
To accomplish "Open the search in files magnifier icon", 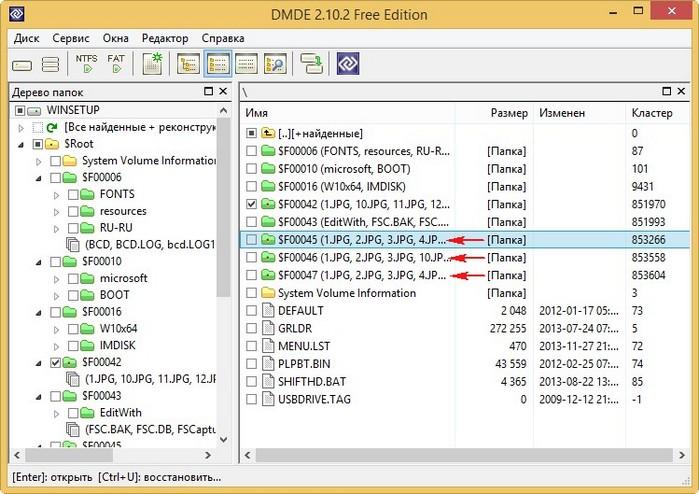I will point(275,64).
